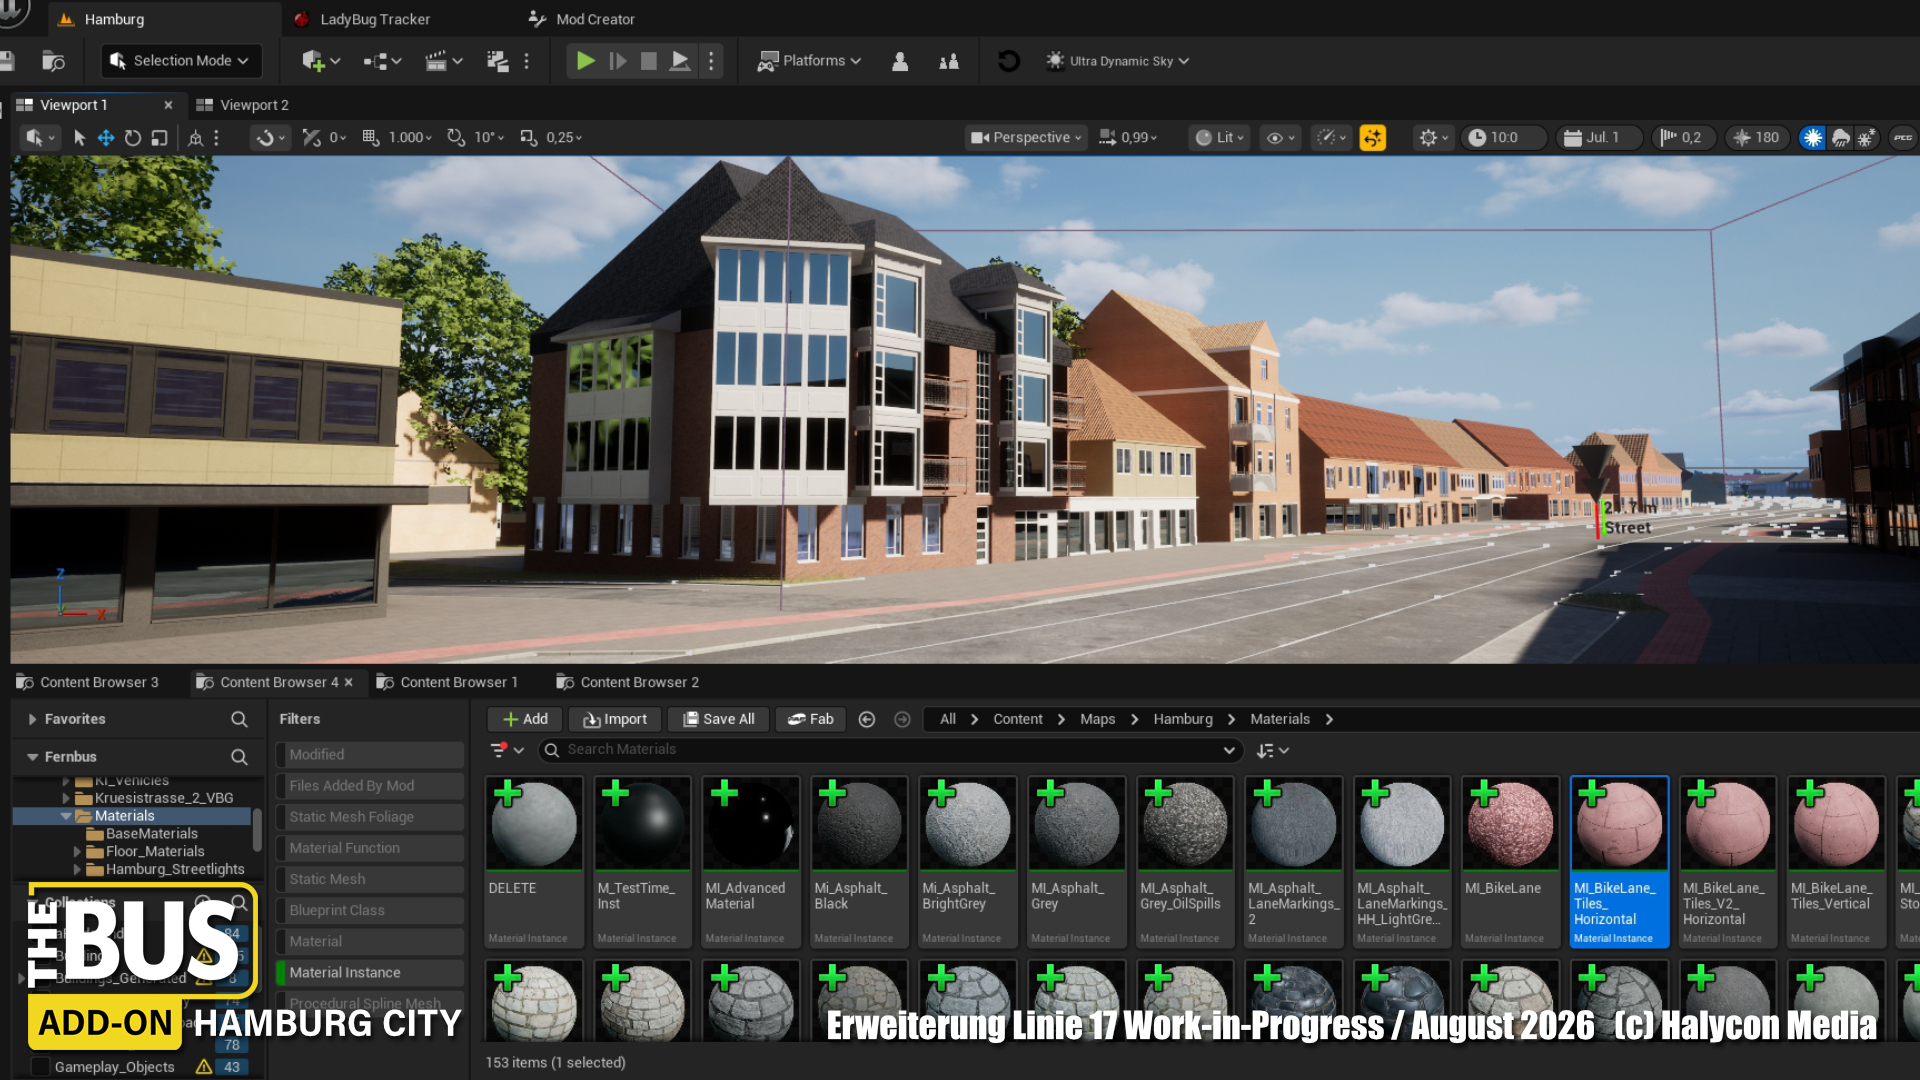Screen dimensions: 1920x1080
Task: Select the BaseMaterials folder
Action: coord(151,834)
